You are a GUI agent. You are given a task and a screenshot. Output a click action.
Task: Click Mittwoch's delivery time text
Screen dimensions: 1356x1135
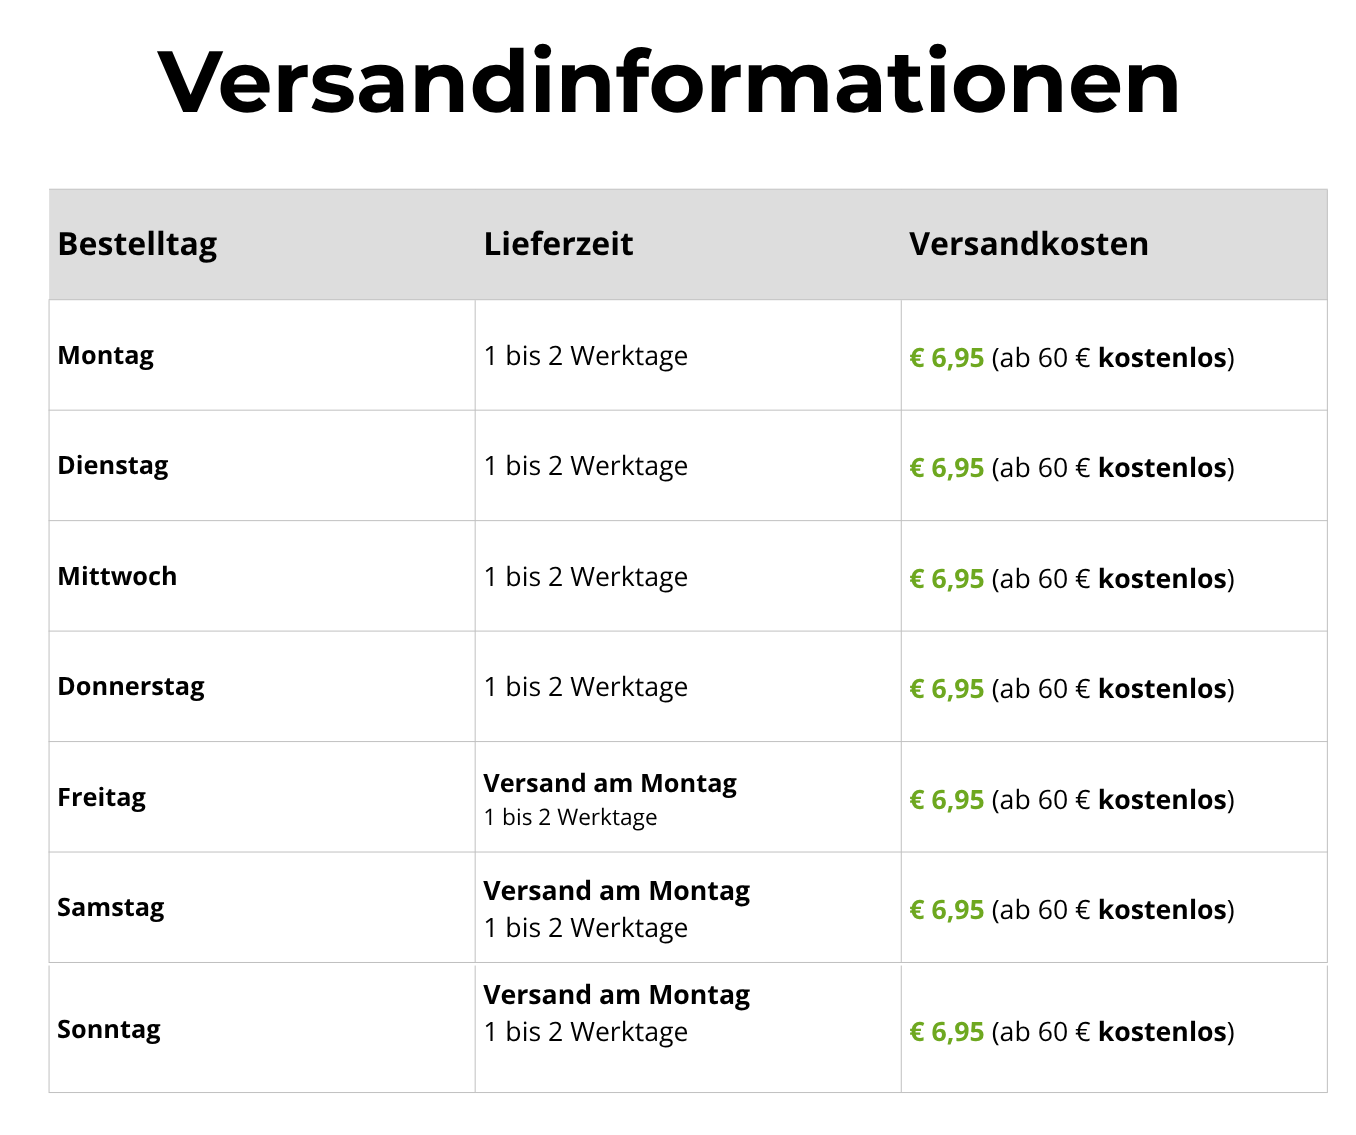(586, 578)
